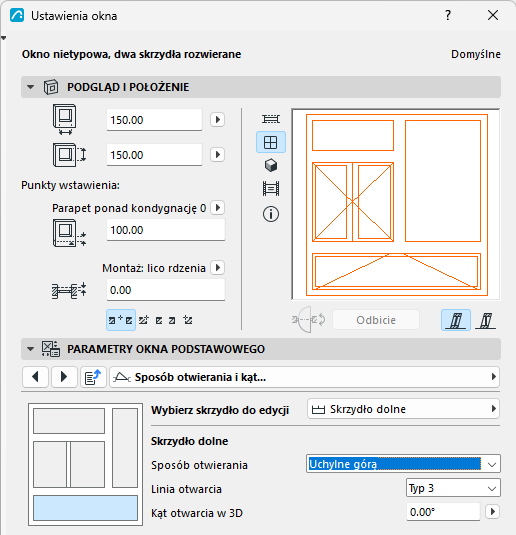Click PODGLĄD I POŁOŻENIE panel icon

(51, 87)
